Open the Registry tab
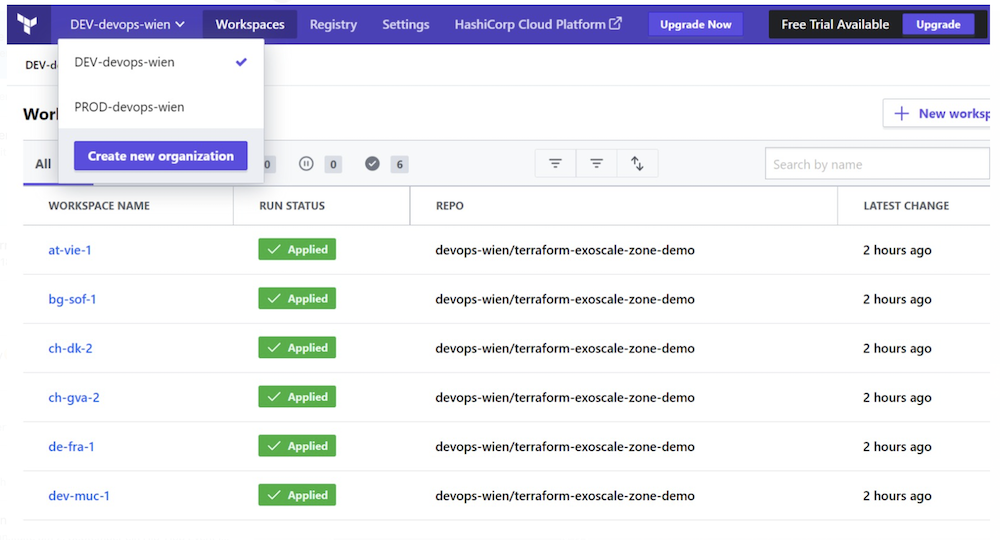This screenshot has width=1000, height=540. pyautogui.click(x=333, y=24)
